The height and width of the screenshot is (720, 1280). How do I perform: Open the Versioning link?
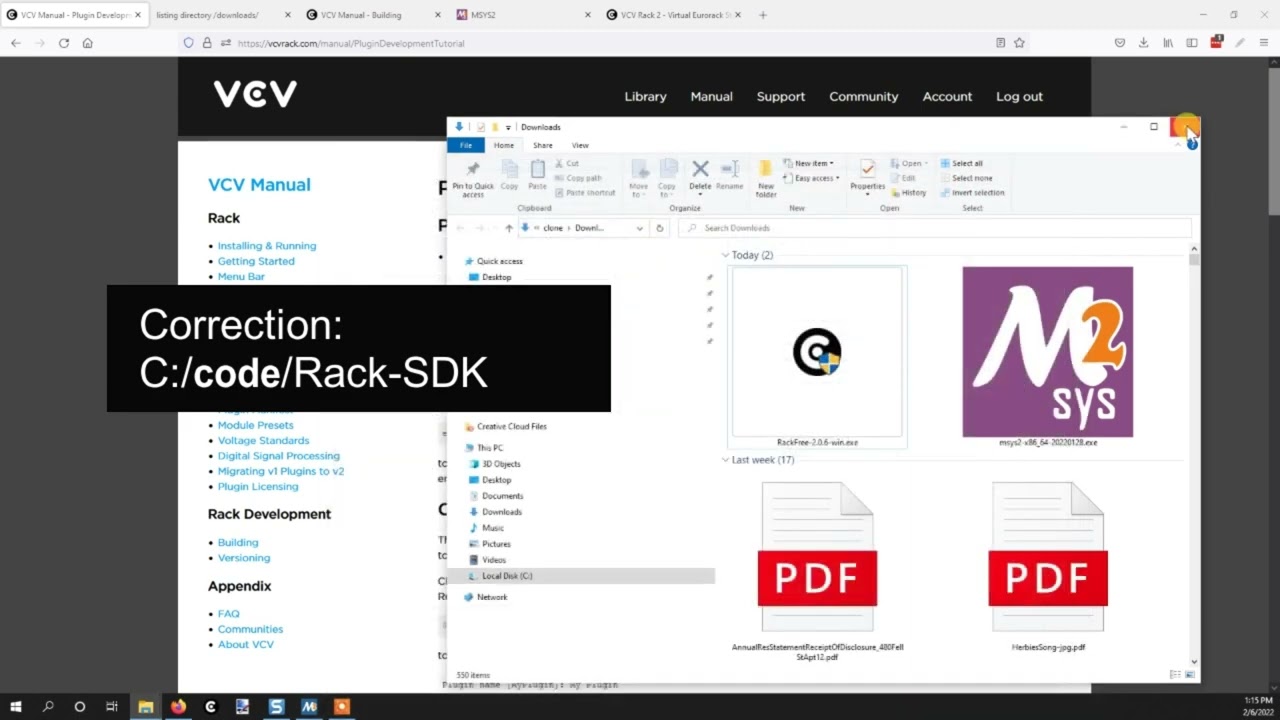(x=244, y=558)
